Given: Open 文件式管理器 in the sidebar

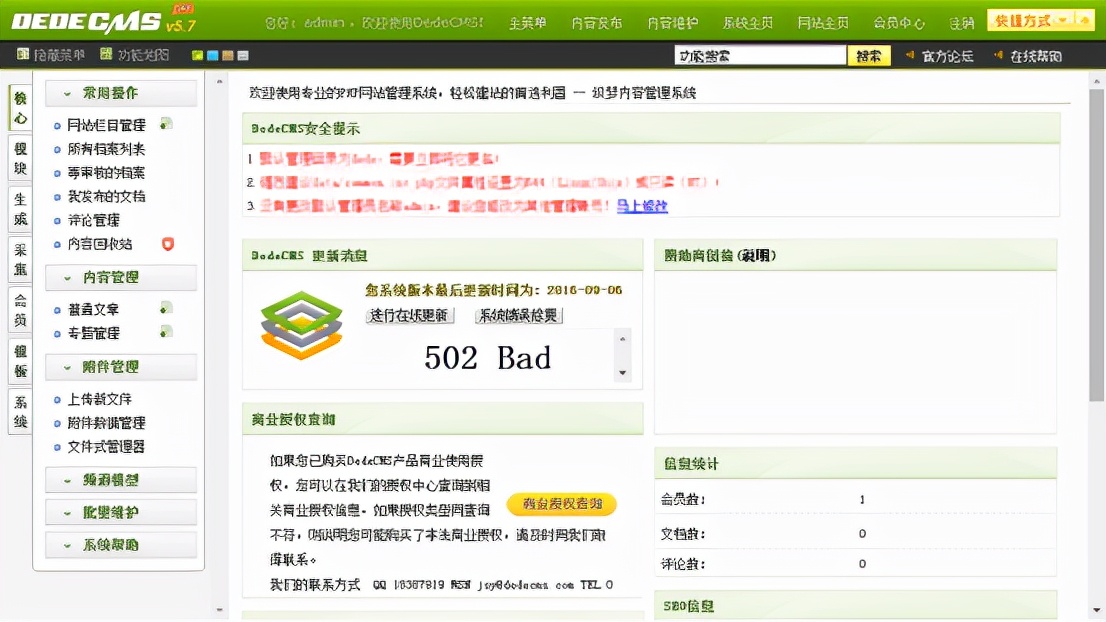Looking at the screenshot, I should pos(107,447).
